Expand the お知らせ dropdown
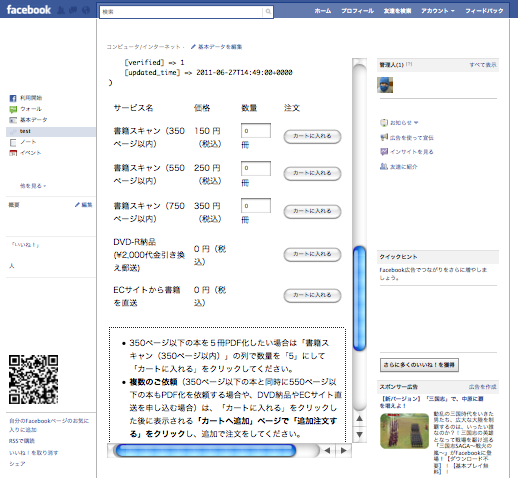Viewport: 518px width, 478px height. [x=404, y=123]
